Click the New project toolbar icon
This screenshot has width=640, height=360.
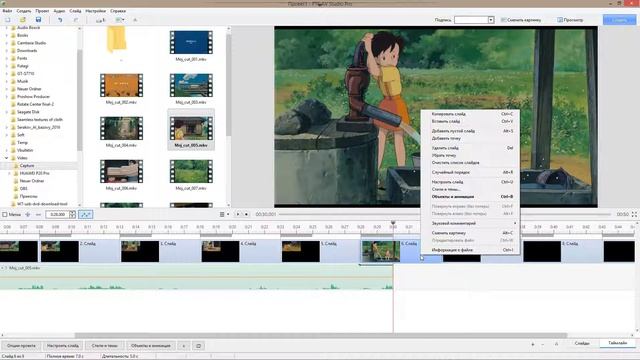click(x=8, y=20)
